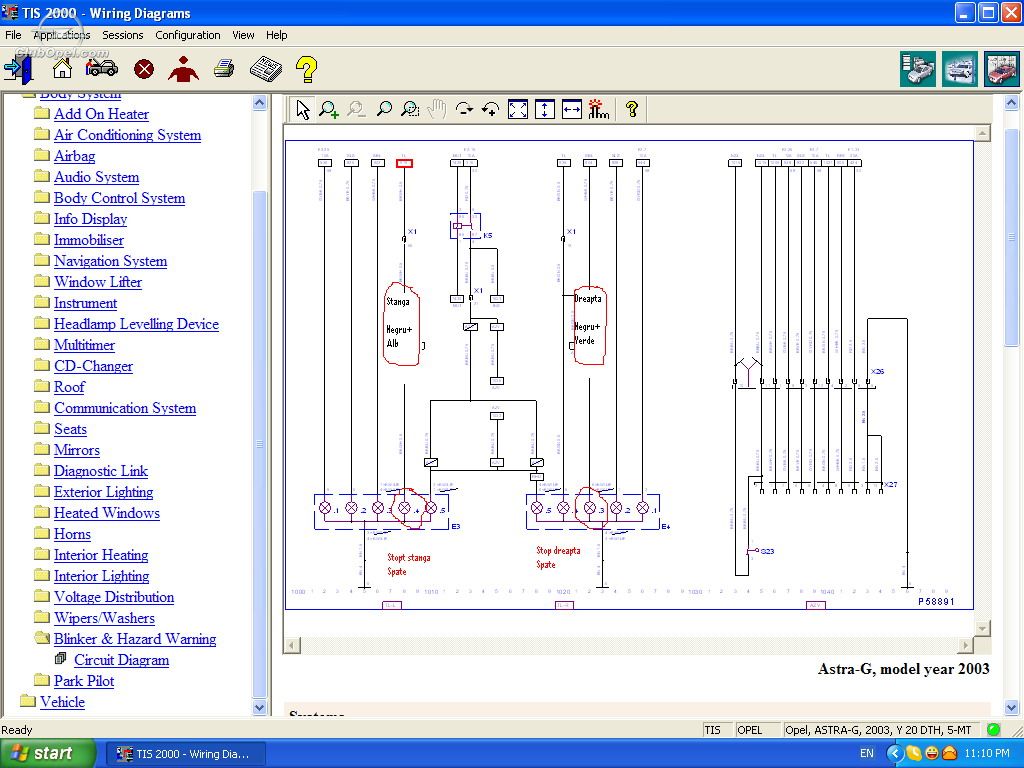
Task: Click the 11:10 PM clock
Action: 986,753
